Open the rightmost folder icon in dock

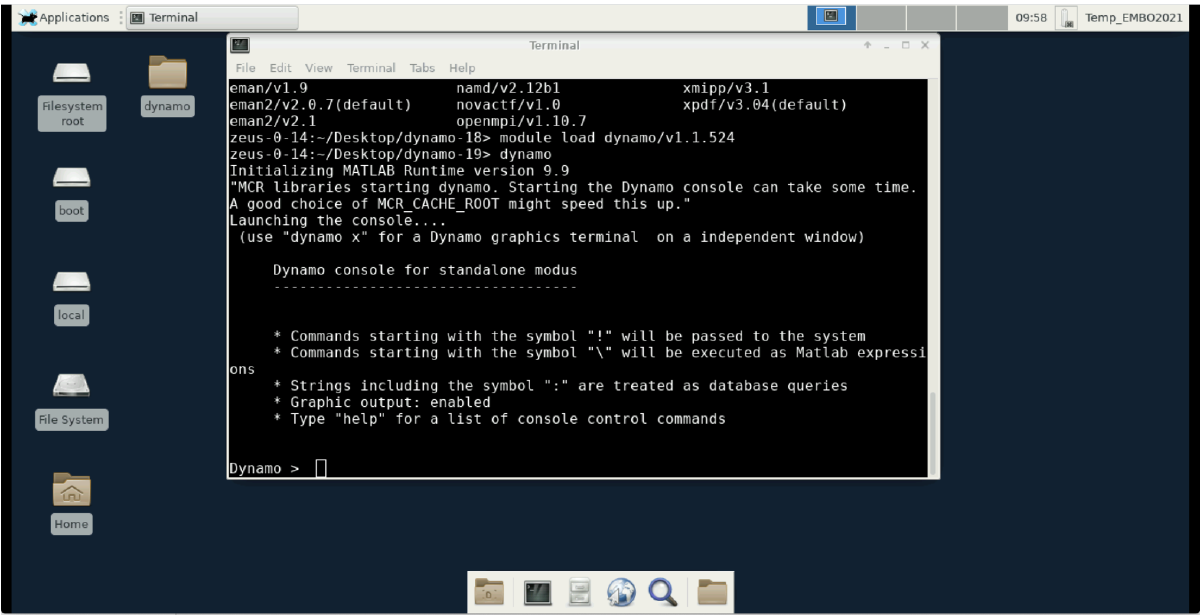click(712, 592)
